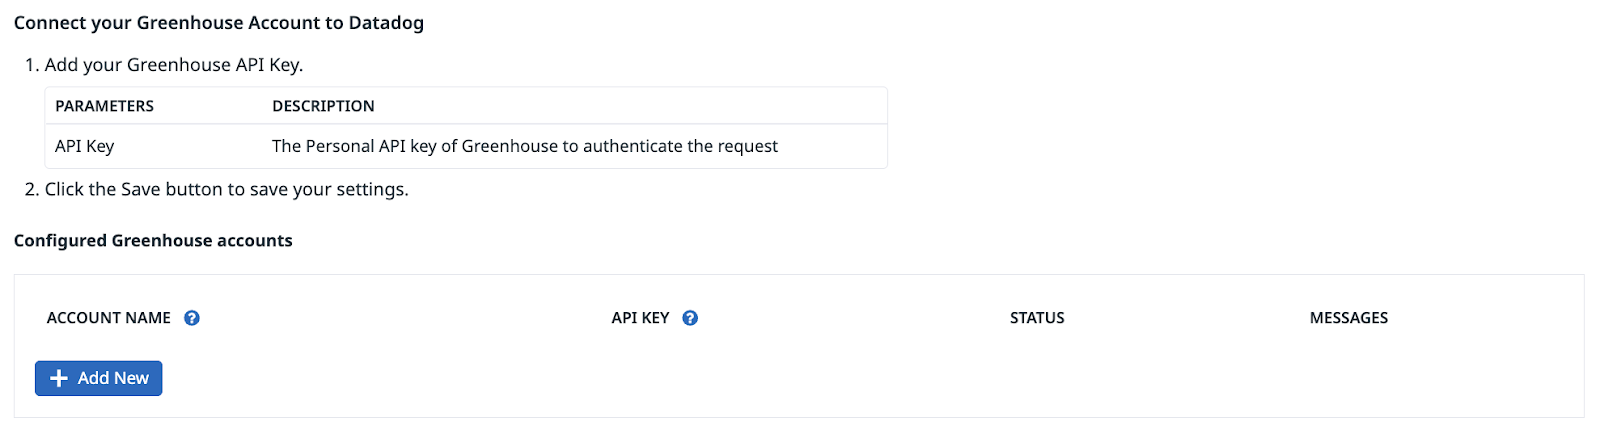
Task: Click the plus icon in Add New
Action: (x=59, y=378)
